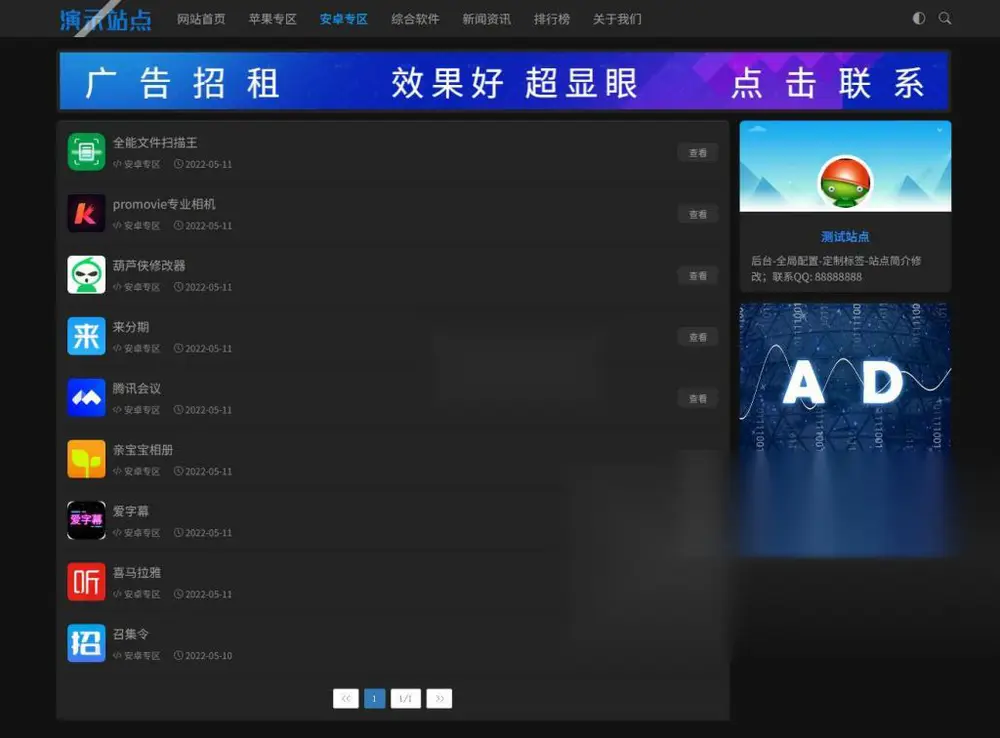This screenshot has height=738, width=1000.
Task: Click 查看 button for 全能文件扫描王
Action: click(x=698, y=153)
